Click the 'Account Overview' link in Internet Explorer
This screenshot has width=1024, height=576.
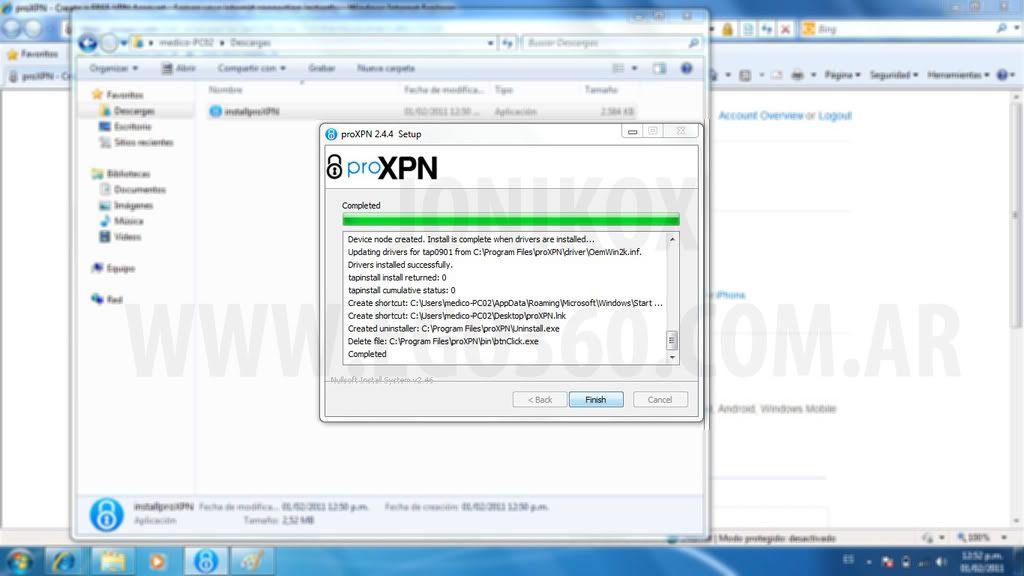click(761, 116)
